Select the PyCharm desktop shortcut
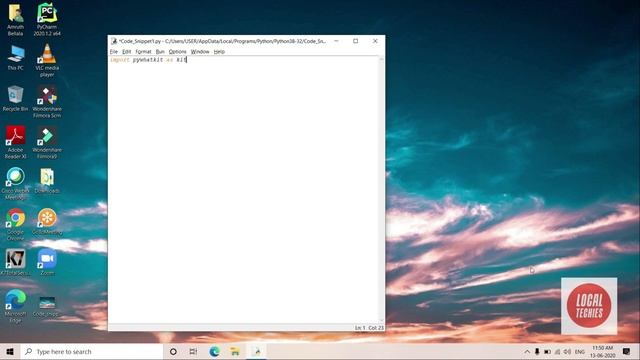Image resolution: width=640 pixels, height=360 pixels. click(x=47, y=20)
